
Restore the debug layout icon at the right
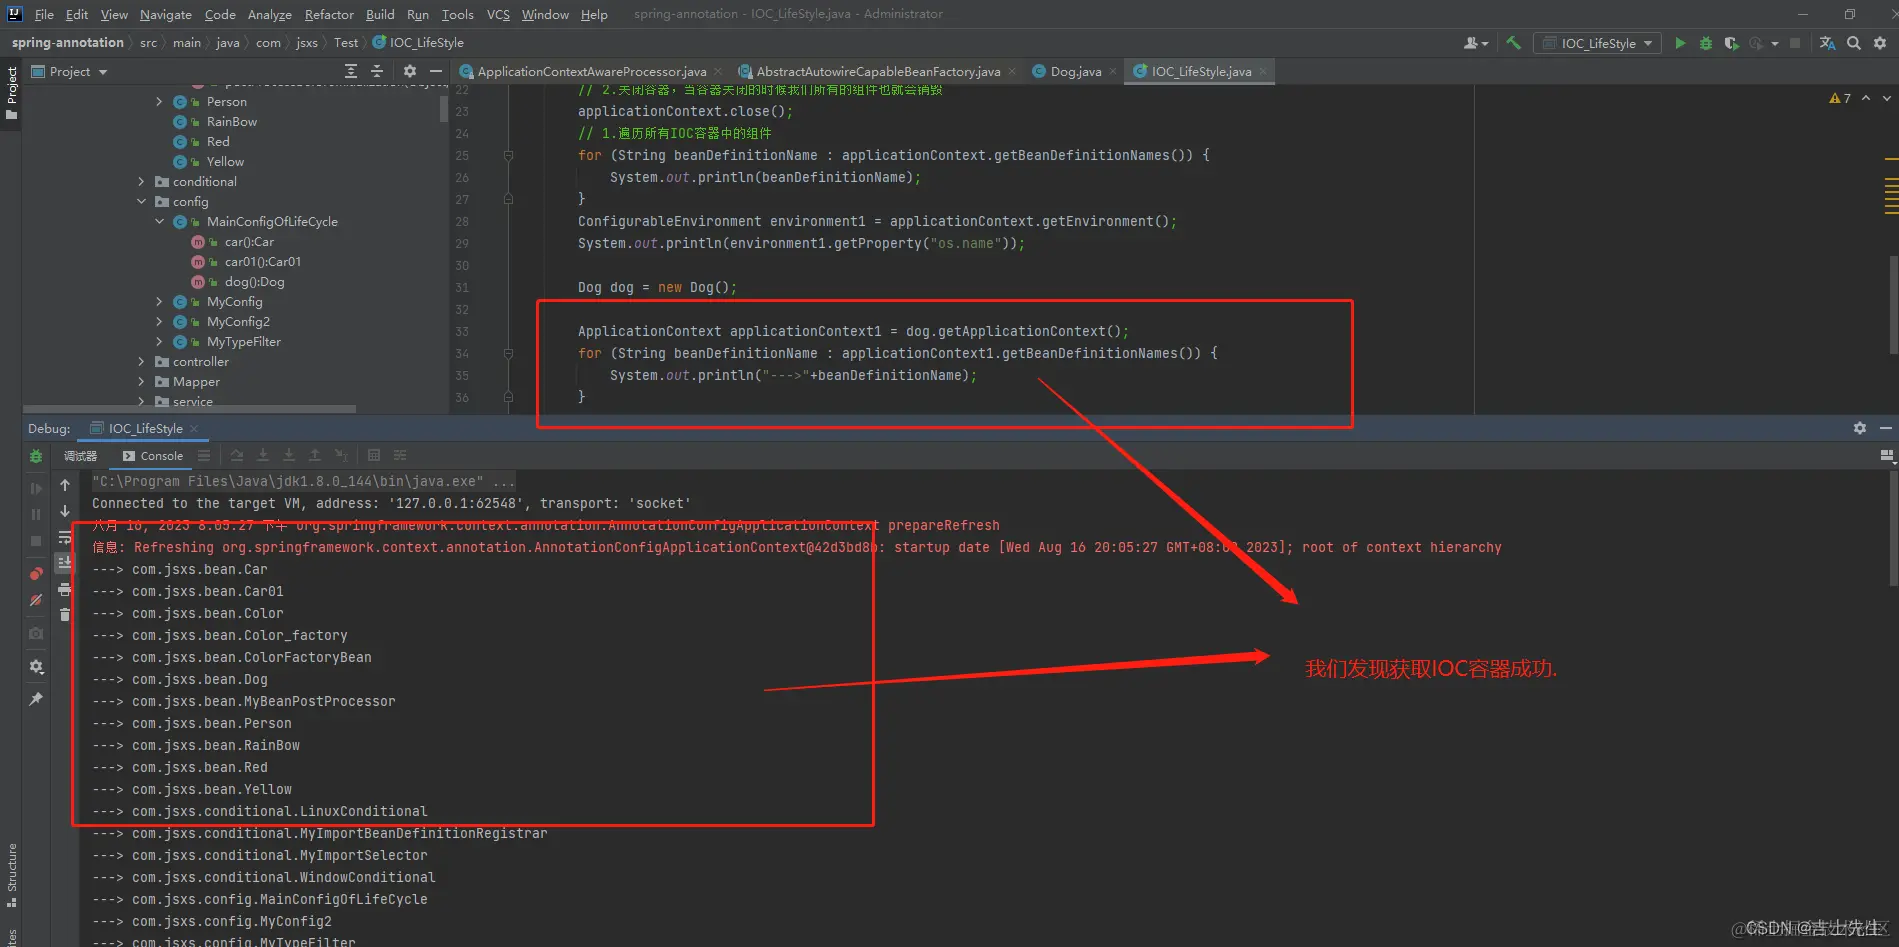pyautogui.click(x=1887, y=456)
